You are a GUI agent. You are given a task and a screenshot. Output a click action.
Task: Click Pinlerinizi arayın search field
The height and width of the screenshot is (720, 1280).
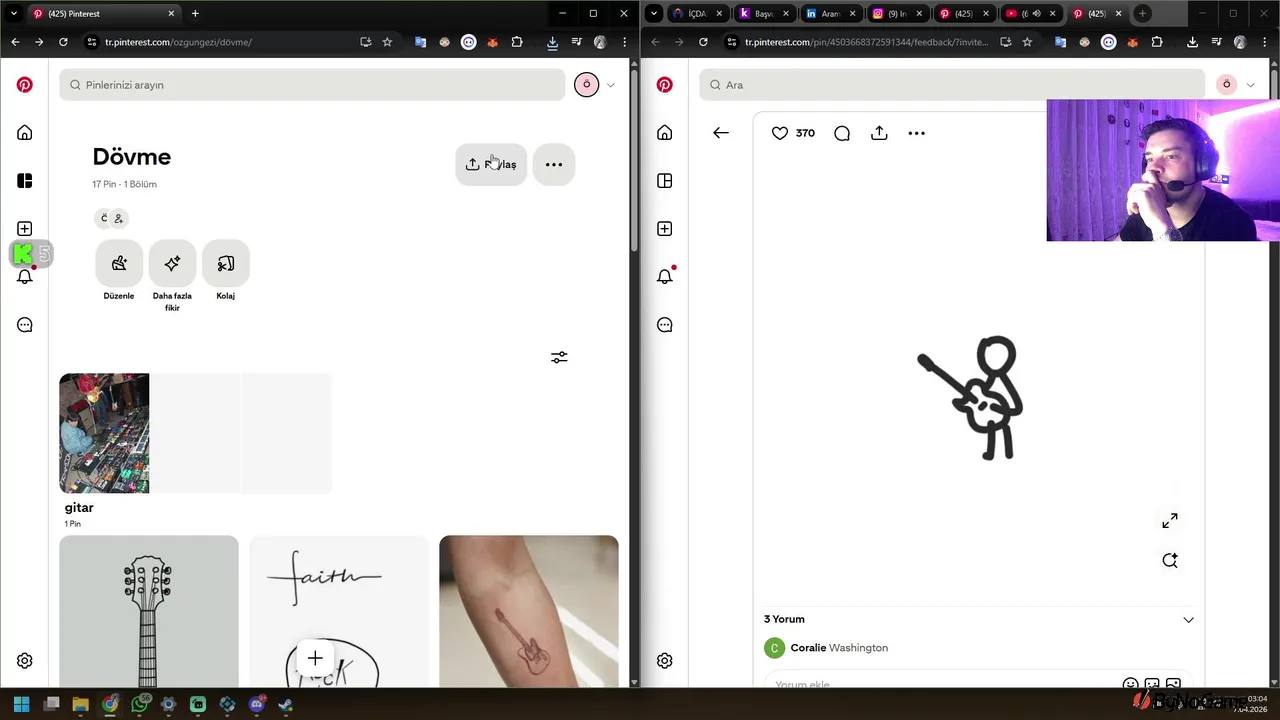click(312, 85)
